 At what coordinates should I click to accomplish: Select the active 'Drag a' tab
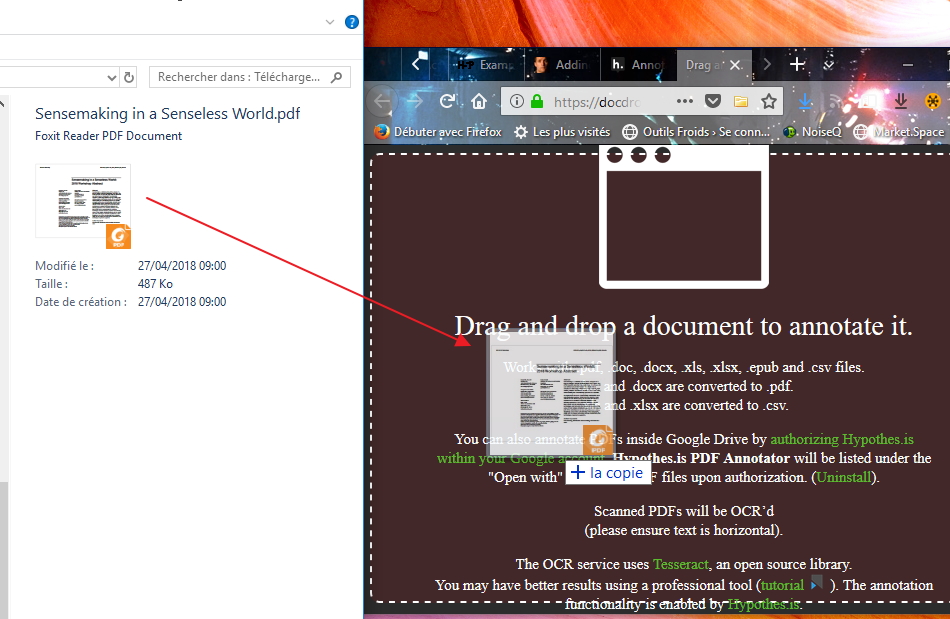[x=704, y=64]
